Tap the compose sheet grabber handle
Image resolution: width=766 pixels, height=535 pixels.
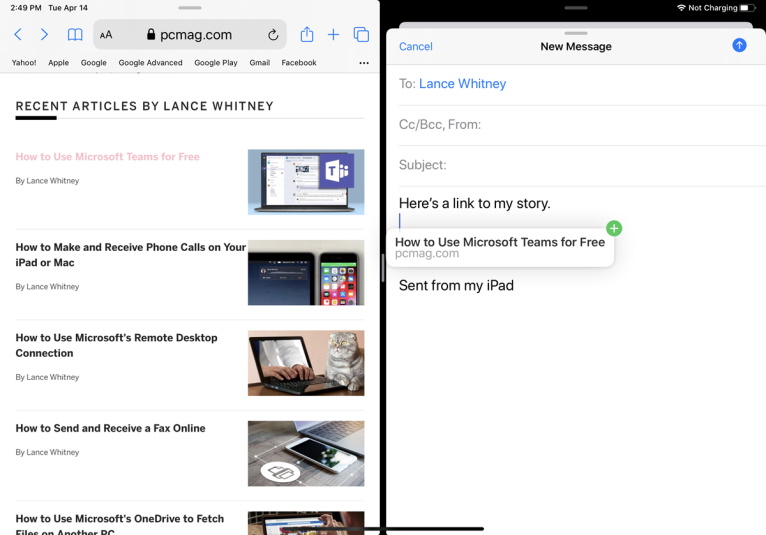(x=575, y=33)
